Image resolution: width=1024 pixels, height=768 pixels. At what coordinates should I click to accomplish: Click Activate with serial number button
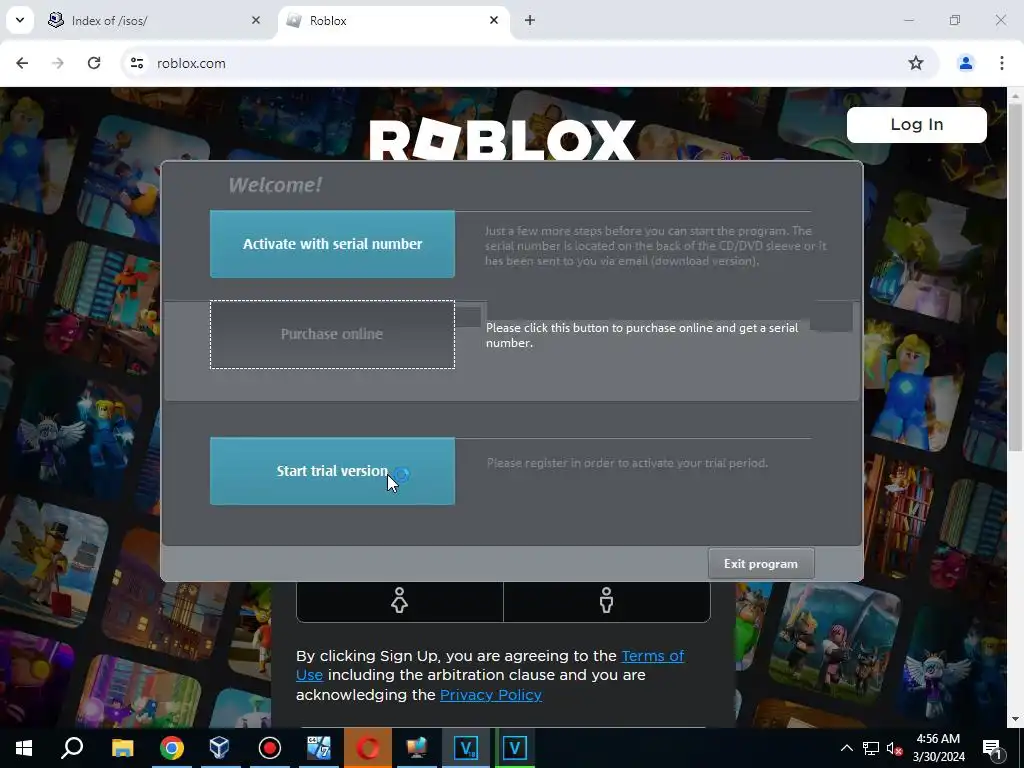click(332, 244)
